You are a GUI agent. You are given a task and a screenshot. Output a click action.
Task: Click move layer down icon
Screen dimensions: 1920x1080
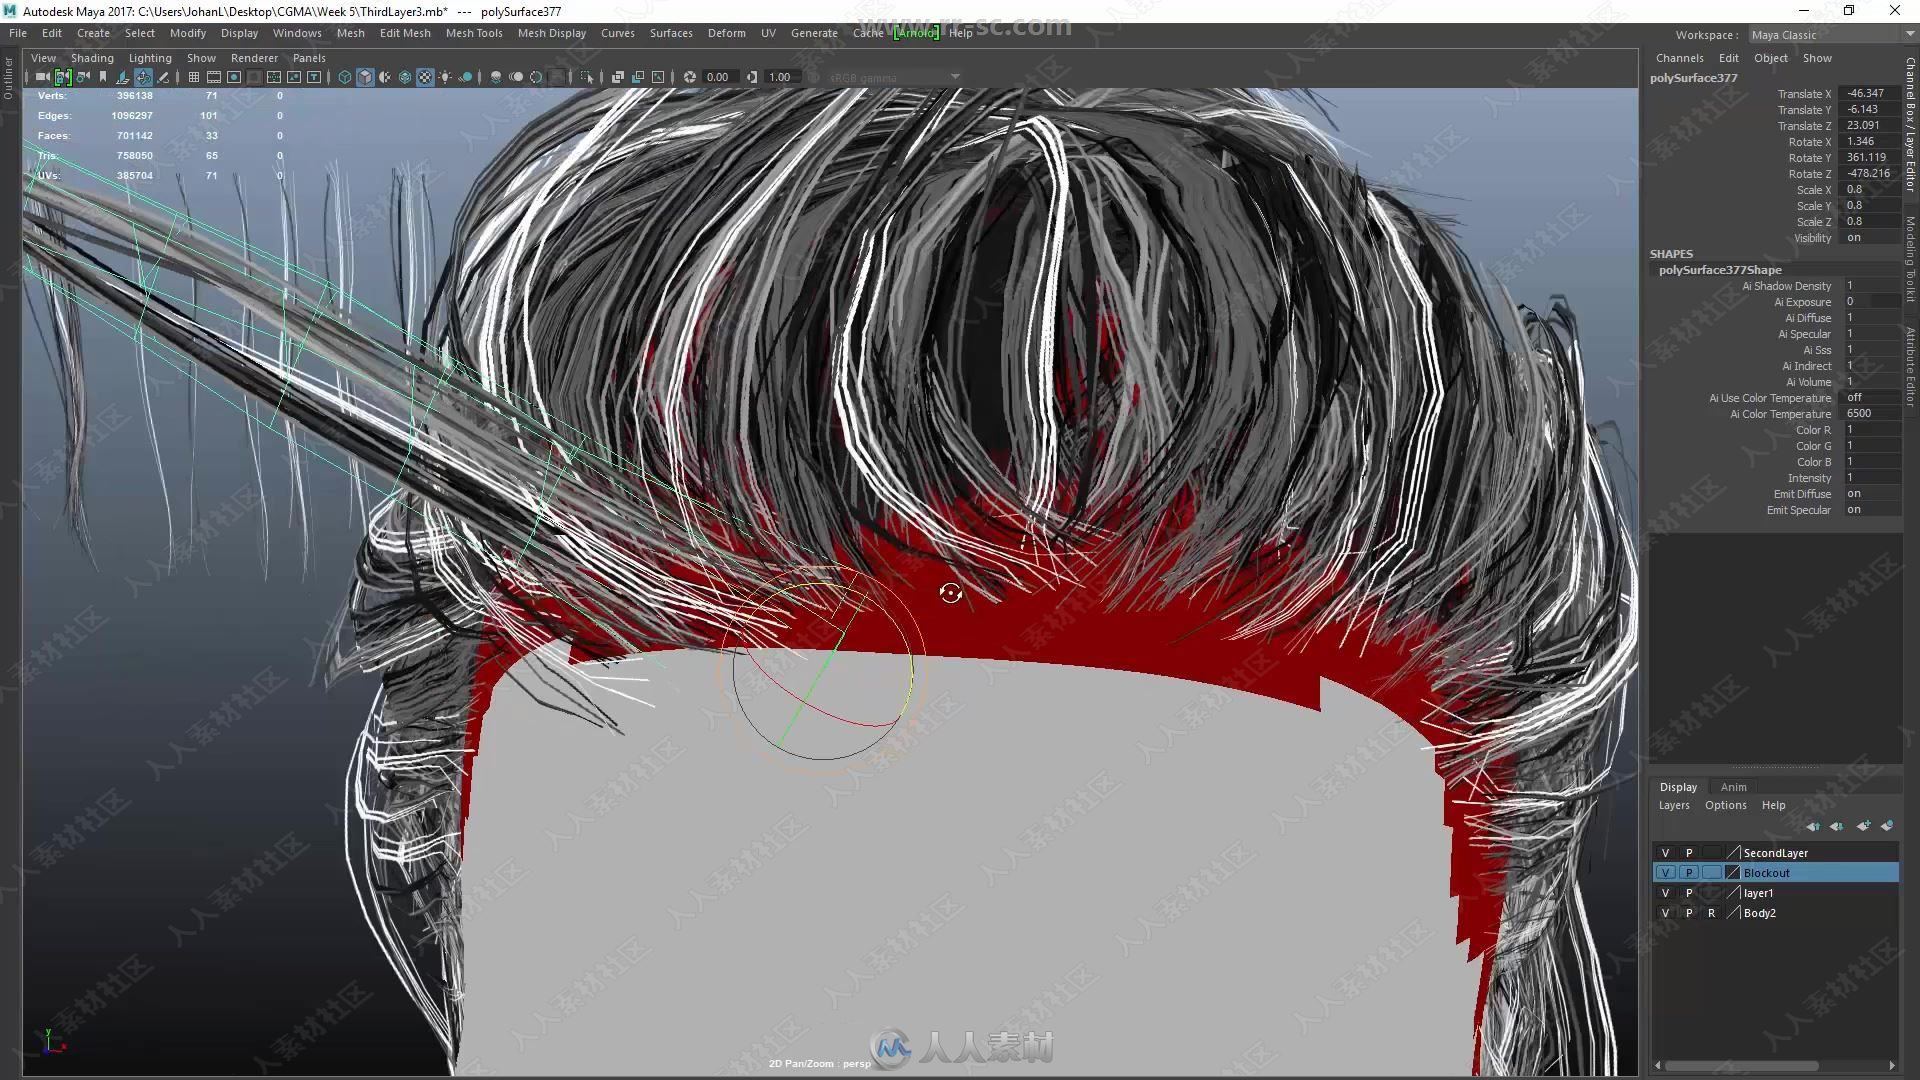1837,826
